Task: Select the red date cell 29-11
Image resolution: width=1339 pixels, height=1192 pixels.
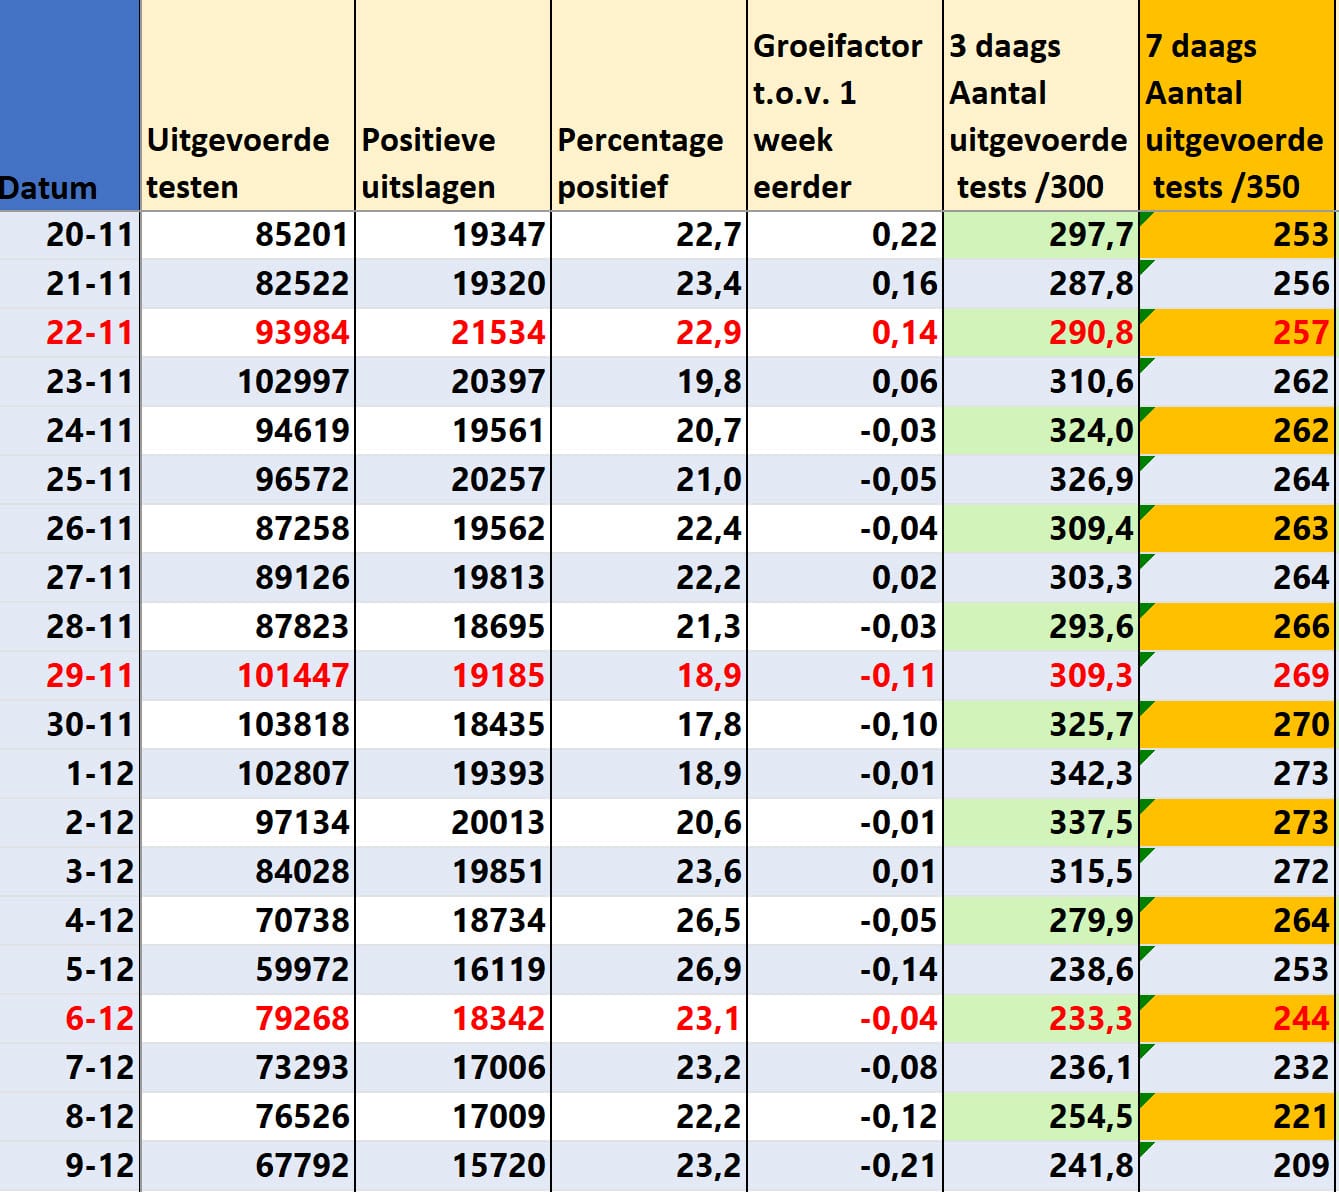Action: click(69, 676)
